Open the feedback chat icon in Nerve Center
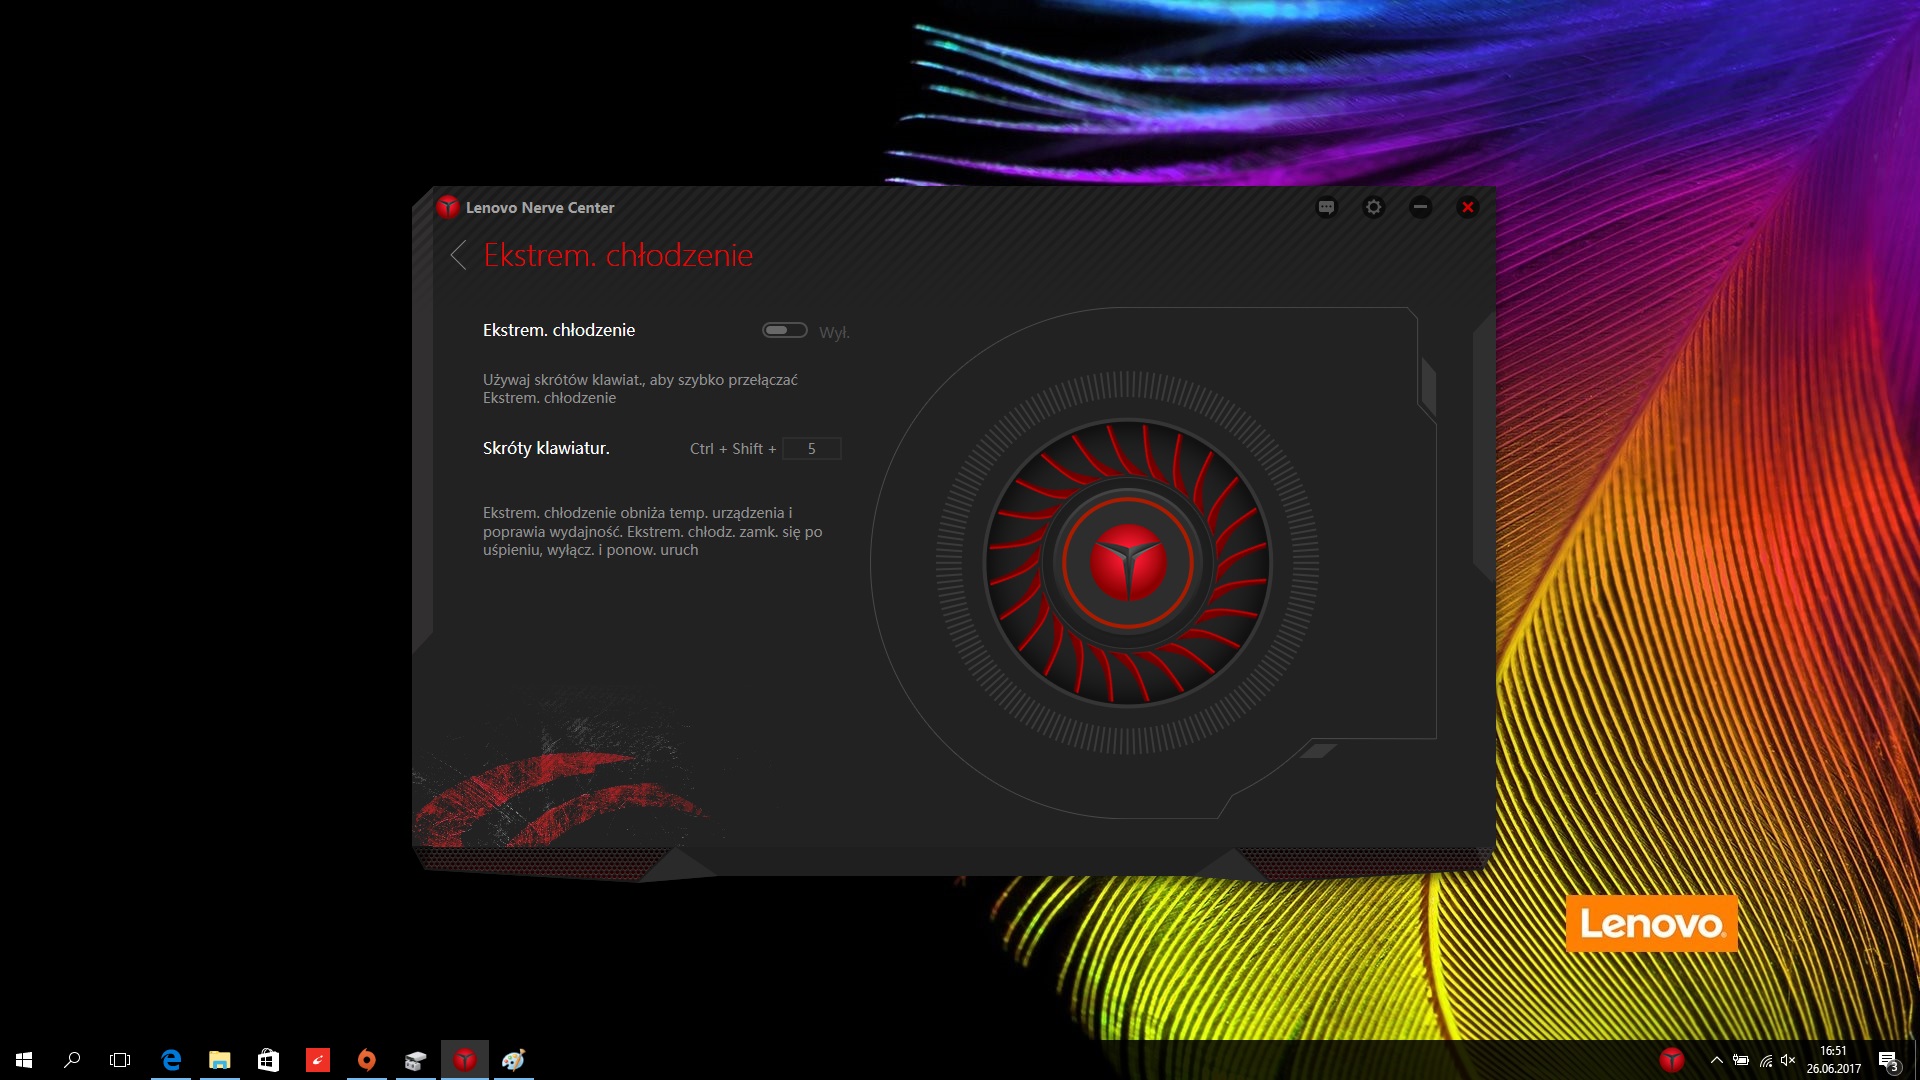This screenshot has height=1080, width=1920. tap(1327, 207)
